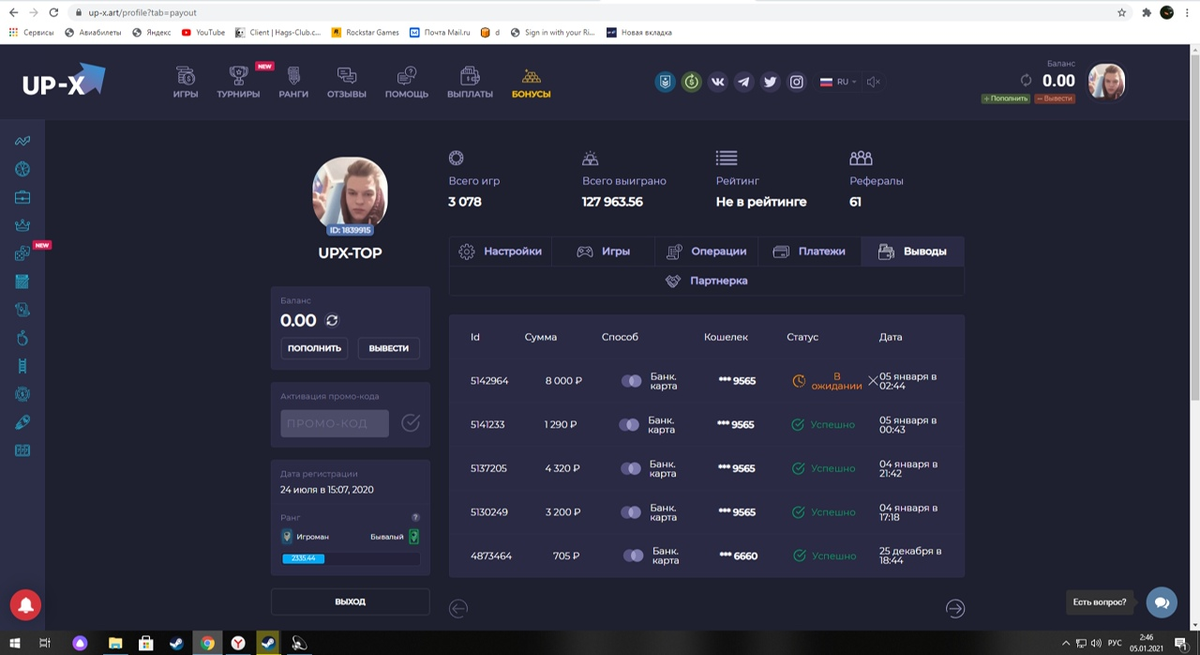Expand the RU language dropdown

click(x=838, y=82)
